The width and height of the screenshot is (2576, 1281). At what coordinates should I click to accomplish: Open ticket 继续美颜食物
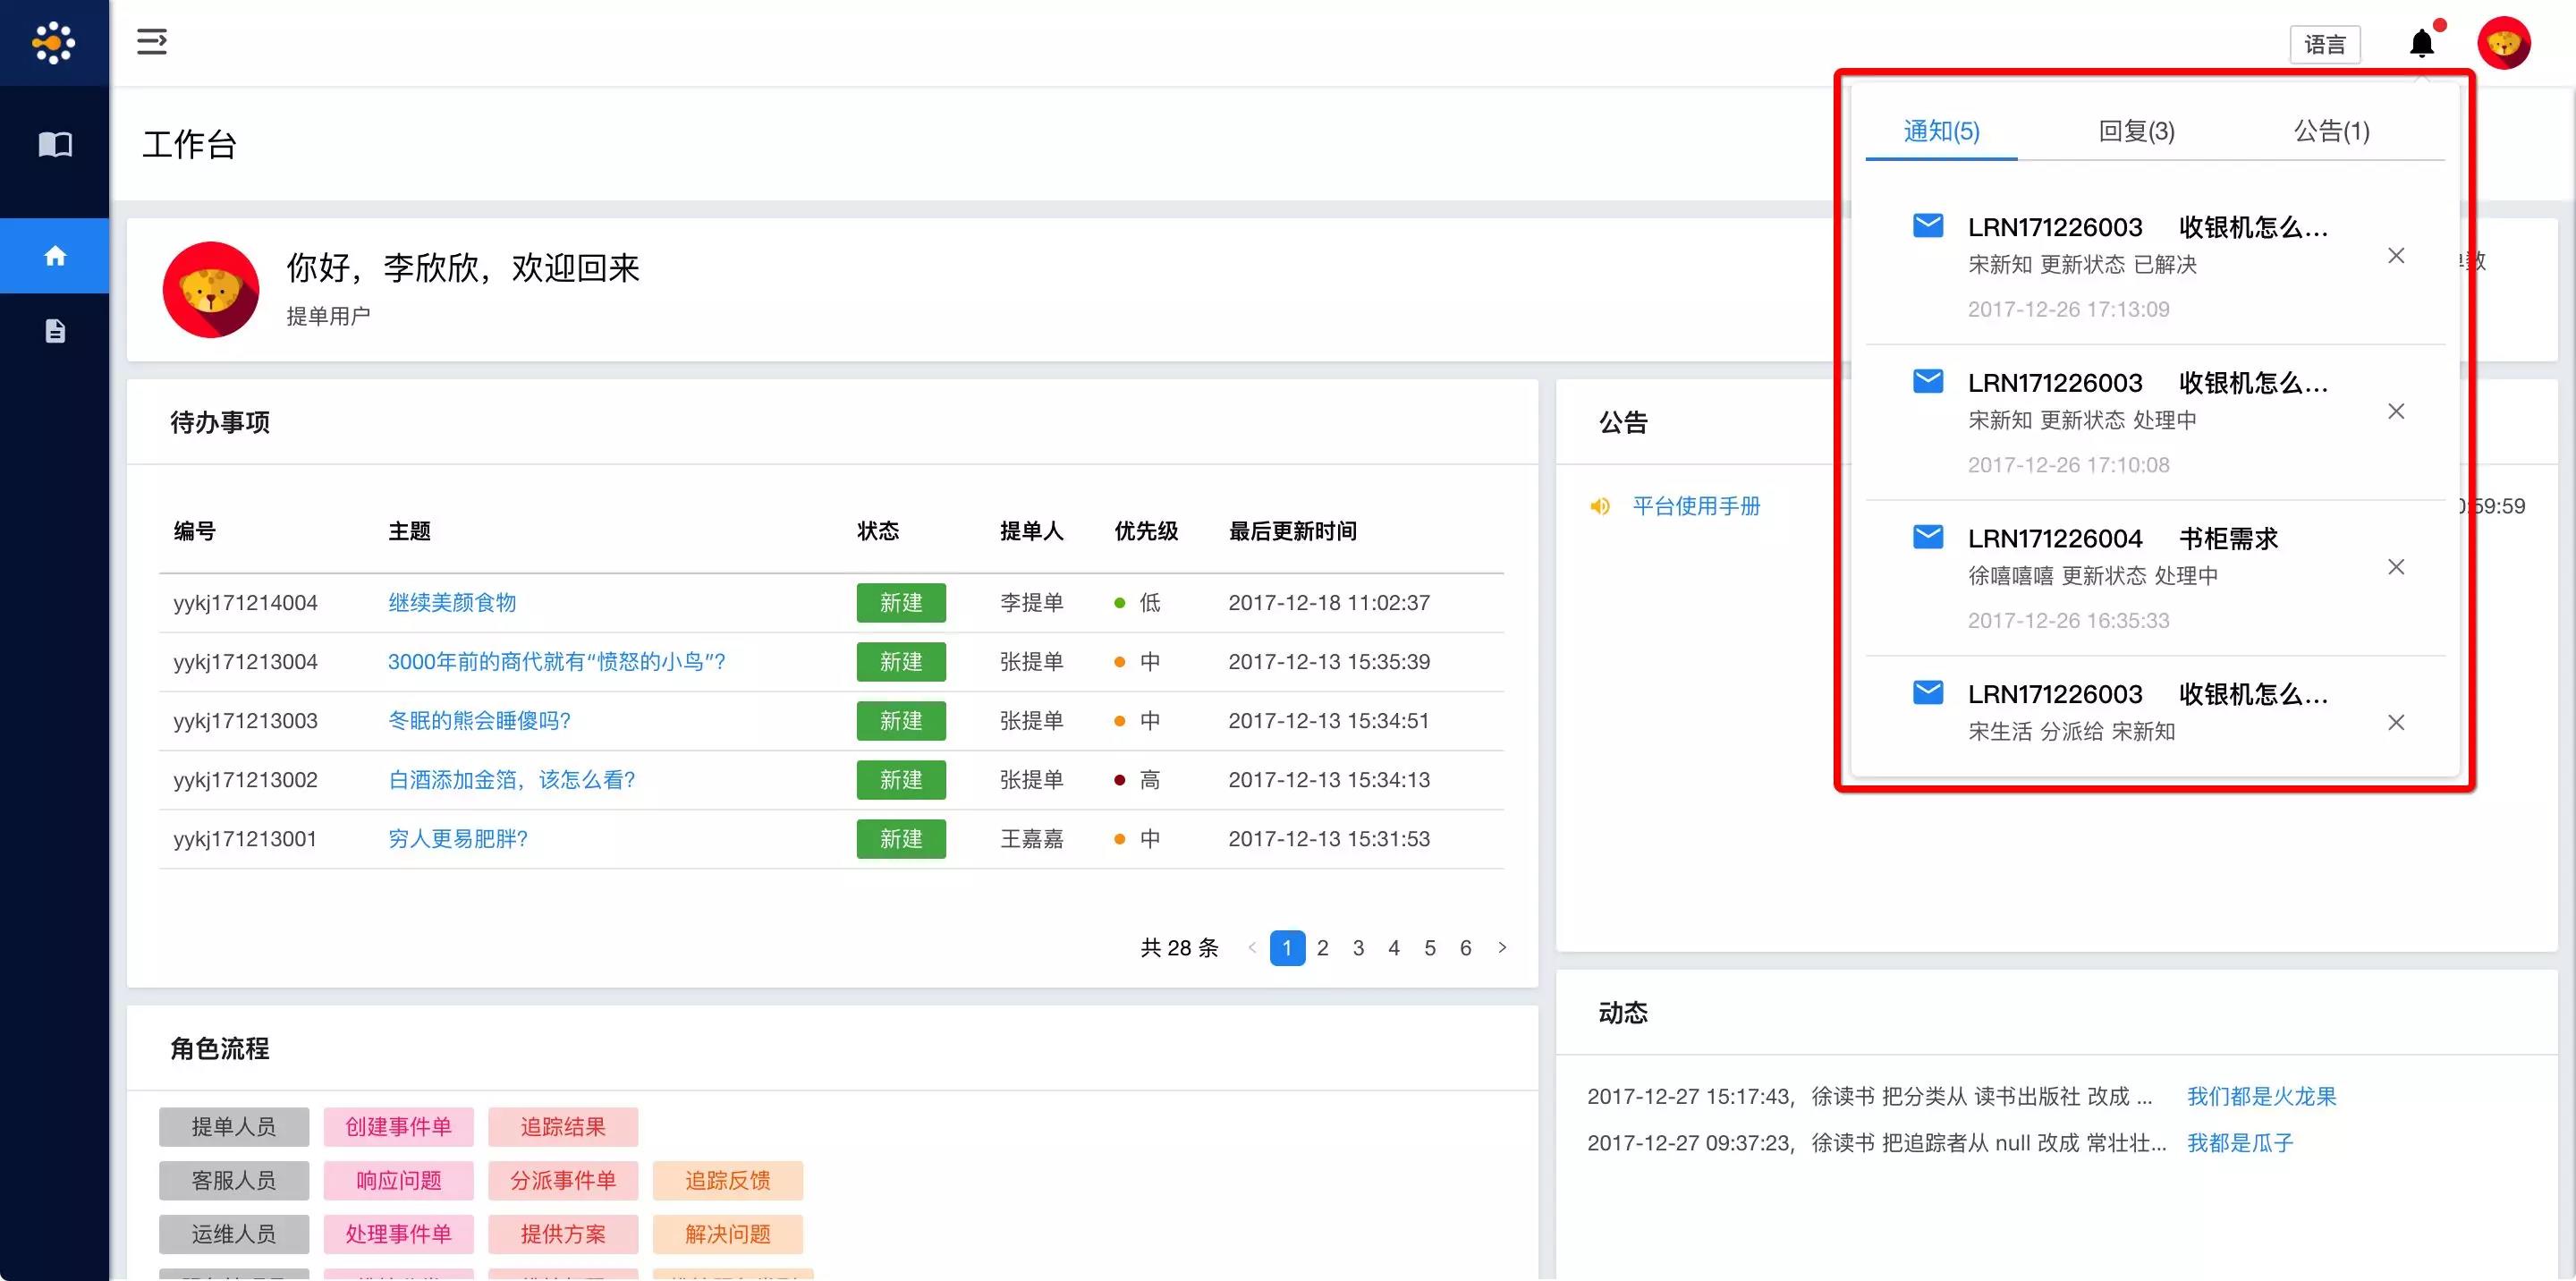(x=452, y=602)
